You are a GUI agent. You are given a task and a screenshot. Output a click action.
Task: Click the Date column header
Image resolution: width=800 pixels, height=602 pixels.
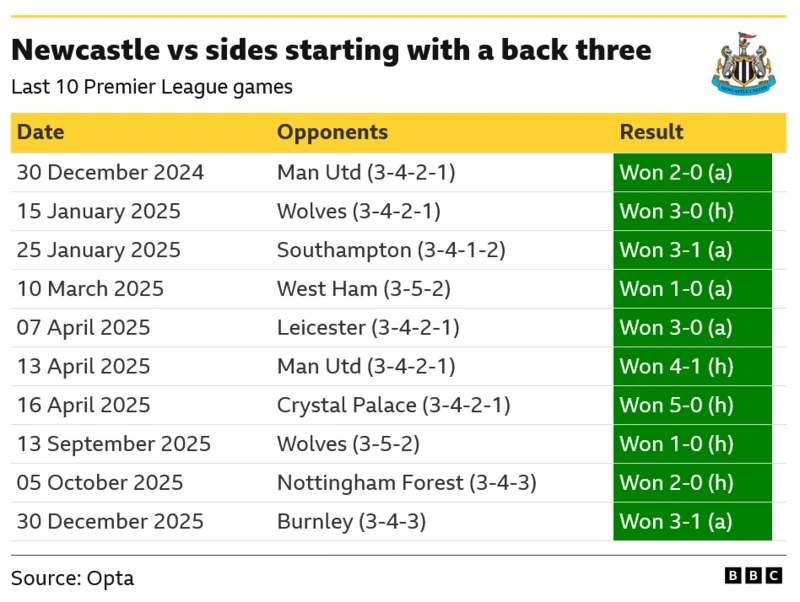41,132
